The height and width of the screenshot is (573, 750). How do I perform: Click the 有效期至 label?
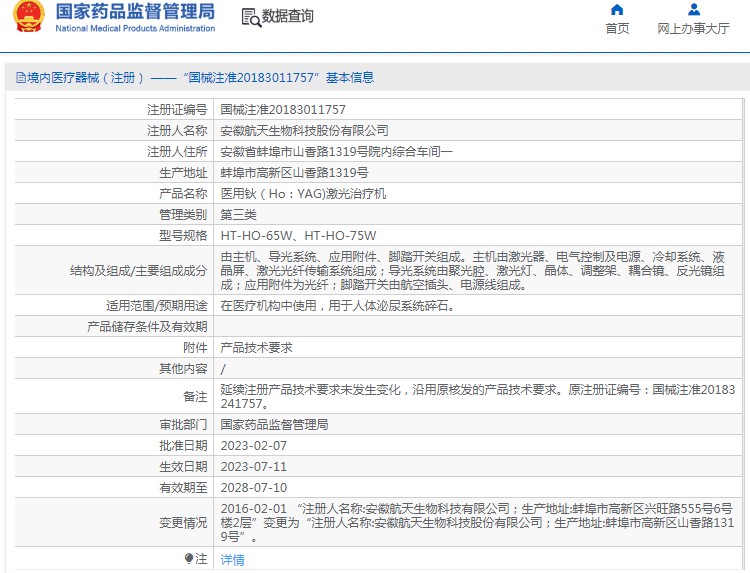183,488
